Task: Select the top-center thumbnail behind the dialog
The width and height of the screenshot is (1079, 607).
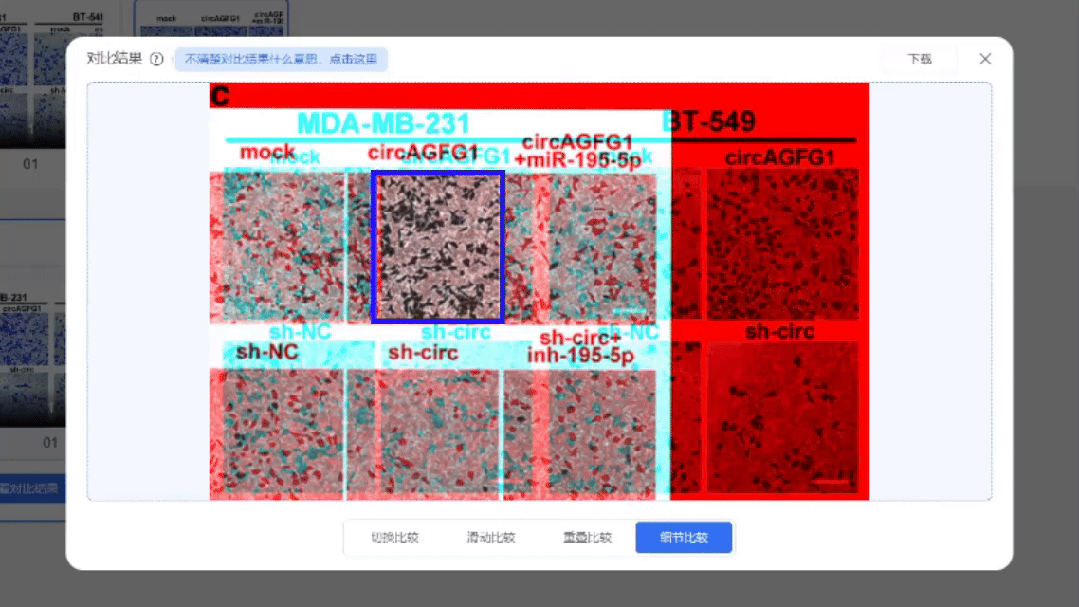Action: (211, 19)
